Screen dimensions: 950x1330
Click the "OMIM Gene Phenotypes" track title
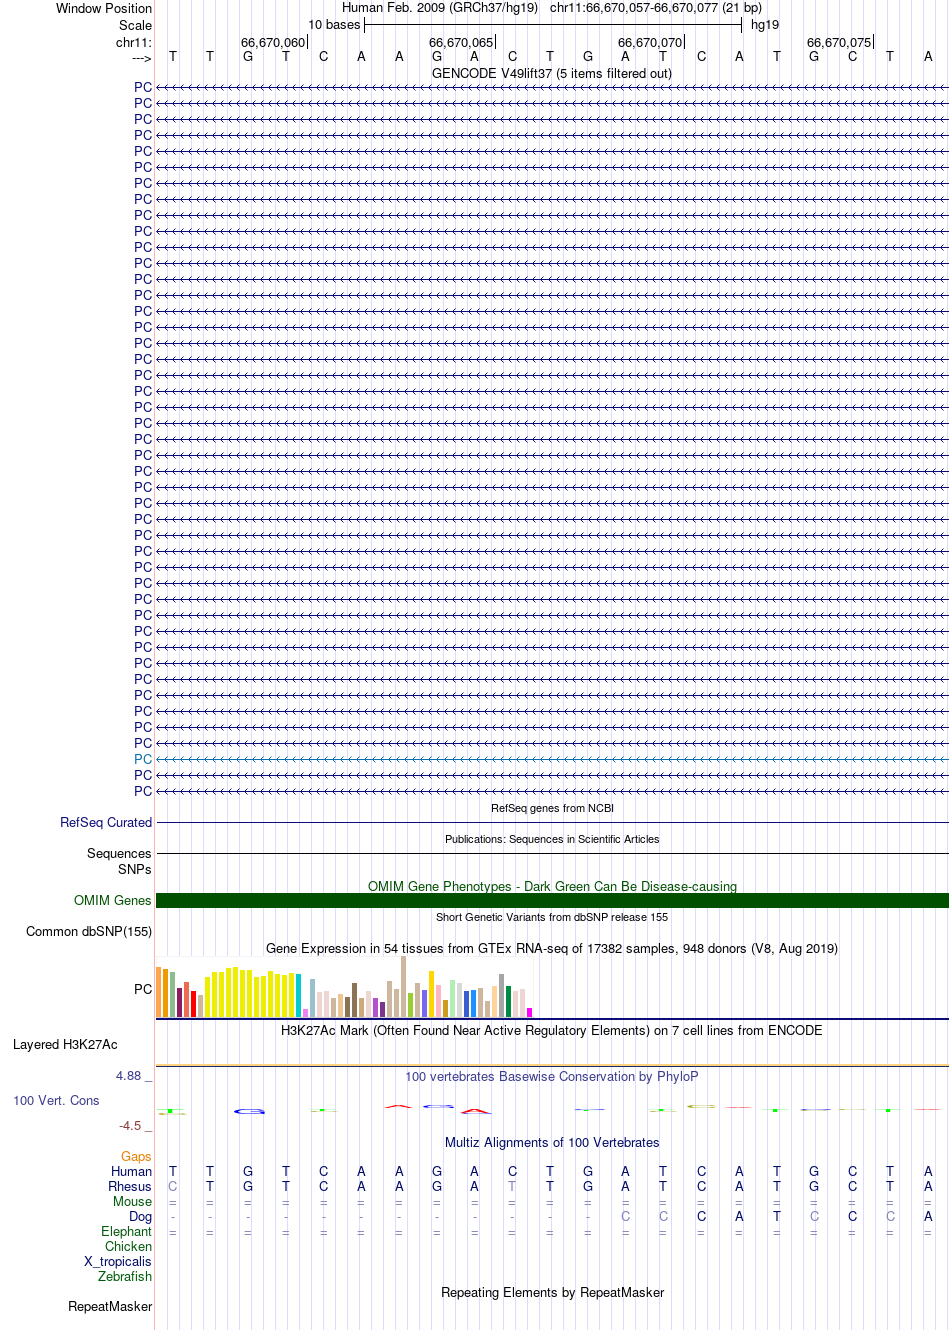click(552, 886)
